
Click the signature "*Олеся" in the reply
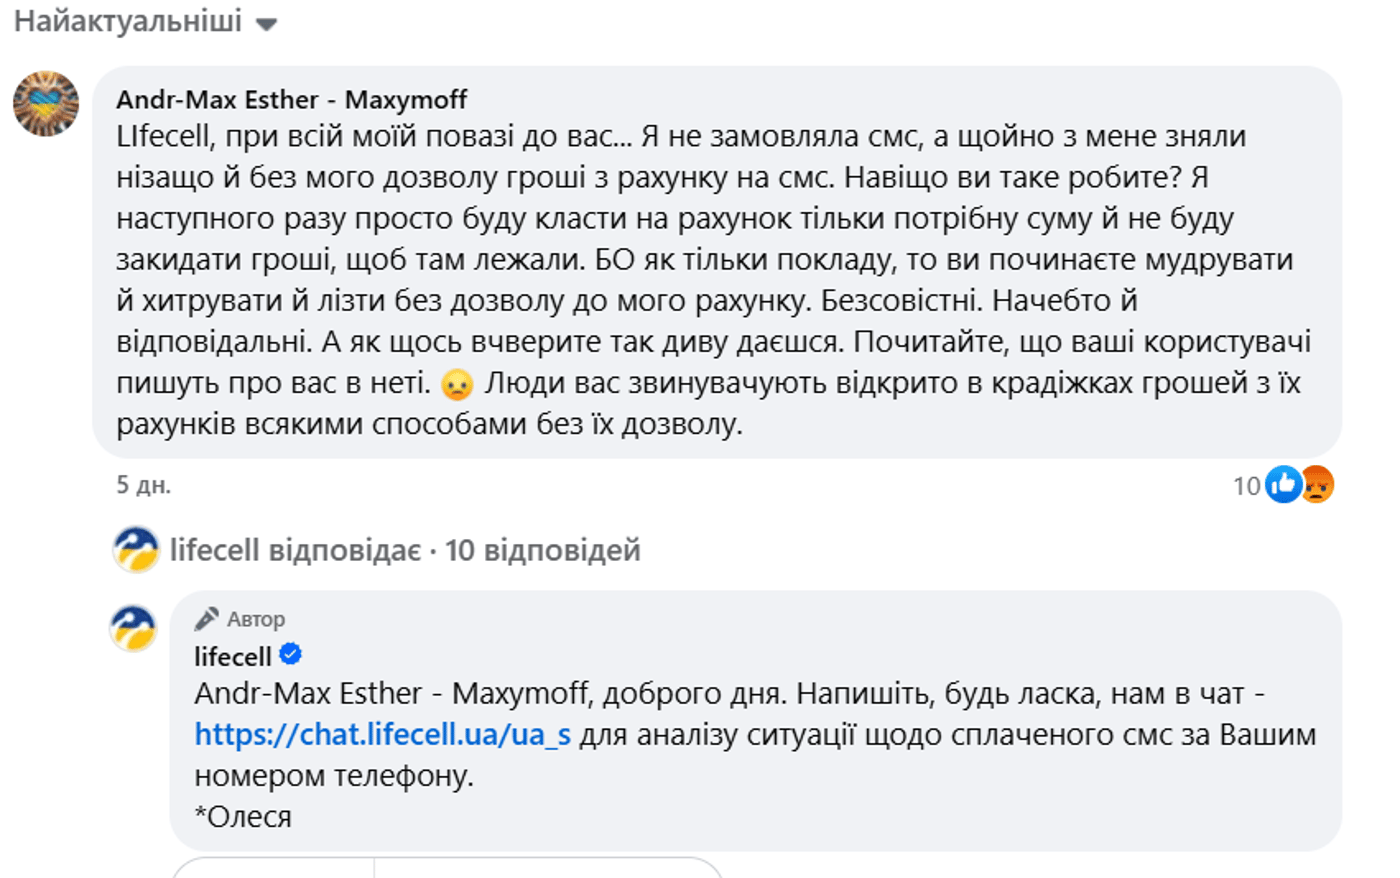[x=243, y=816]
